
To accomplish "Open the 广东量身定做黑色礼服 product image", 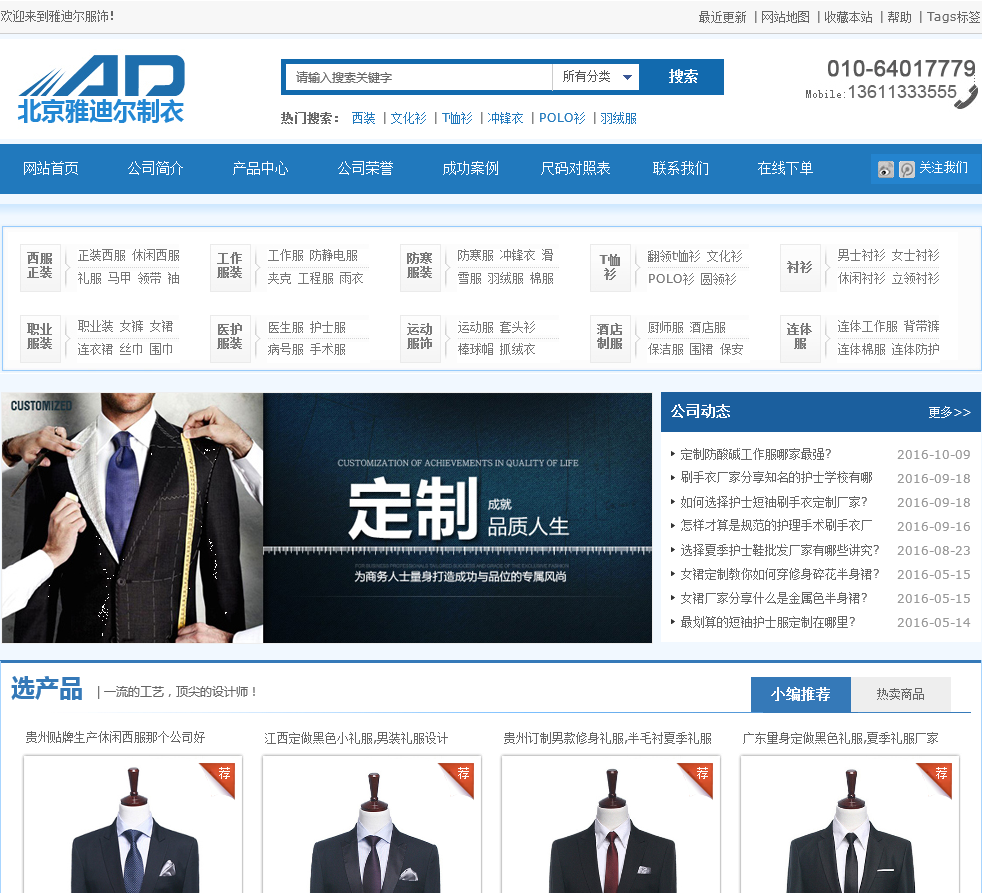I will pyautogui.click(x=850, y=825).
